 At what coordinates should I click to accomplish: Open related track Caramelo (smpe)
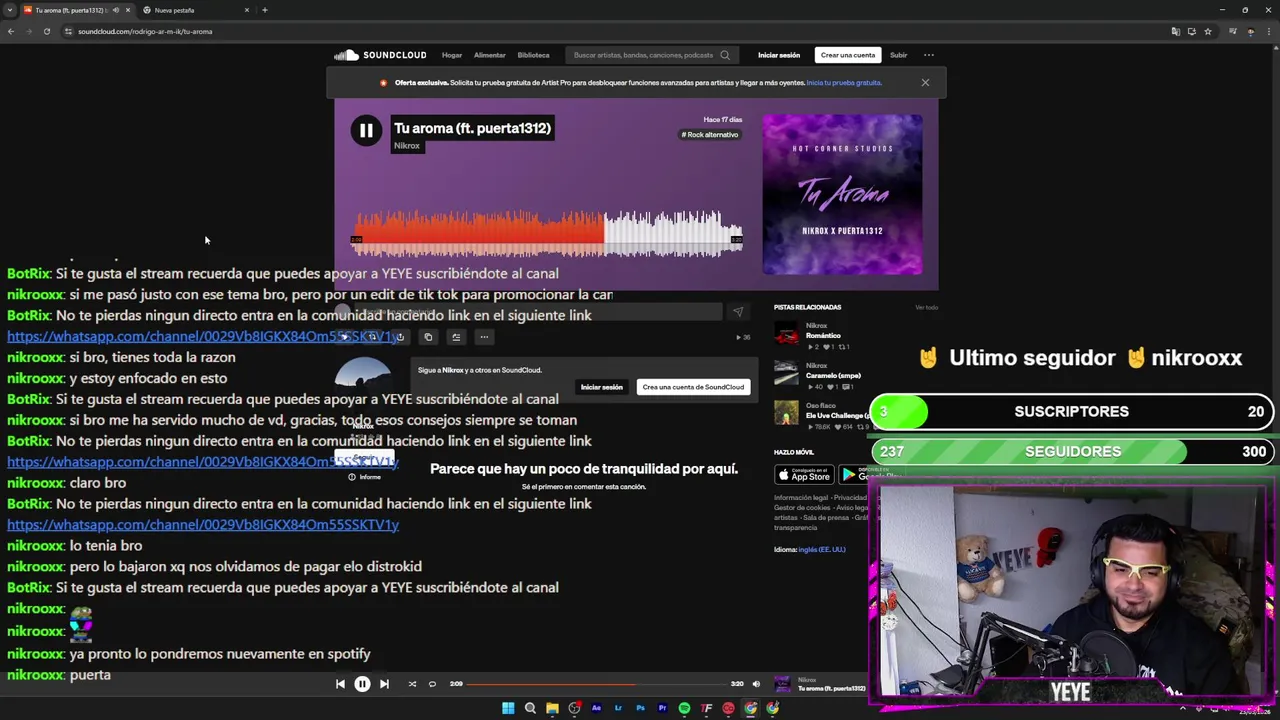pos(833,376)
